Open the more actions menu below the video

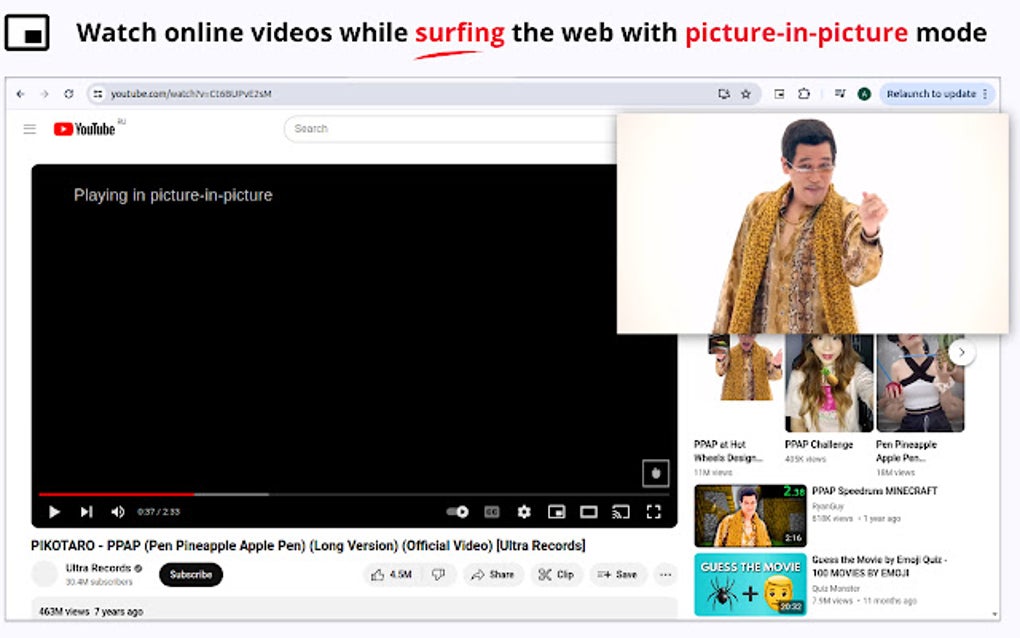point(666,574)
